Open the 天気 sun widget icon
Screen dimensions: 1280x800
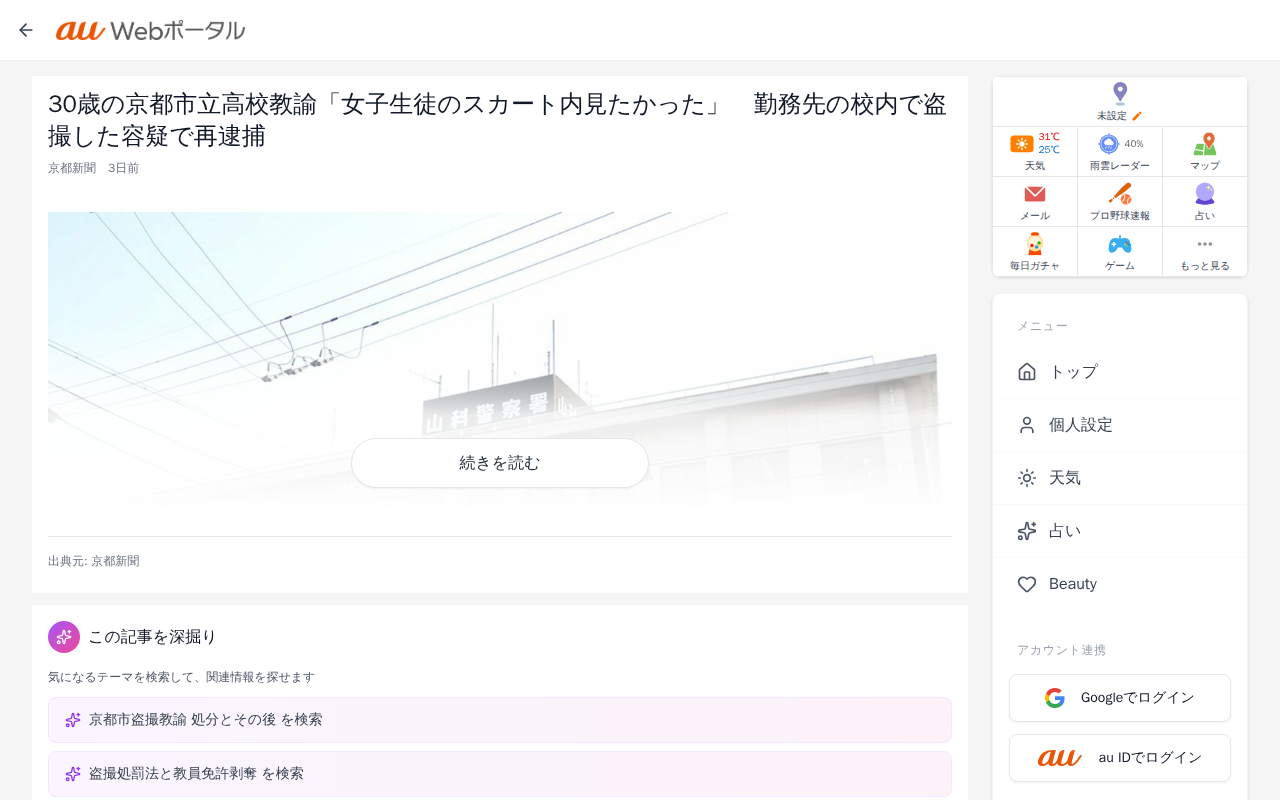(x=1022, y=144)
